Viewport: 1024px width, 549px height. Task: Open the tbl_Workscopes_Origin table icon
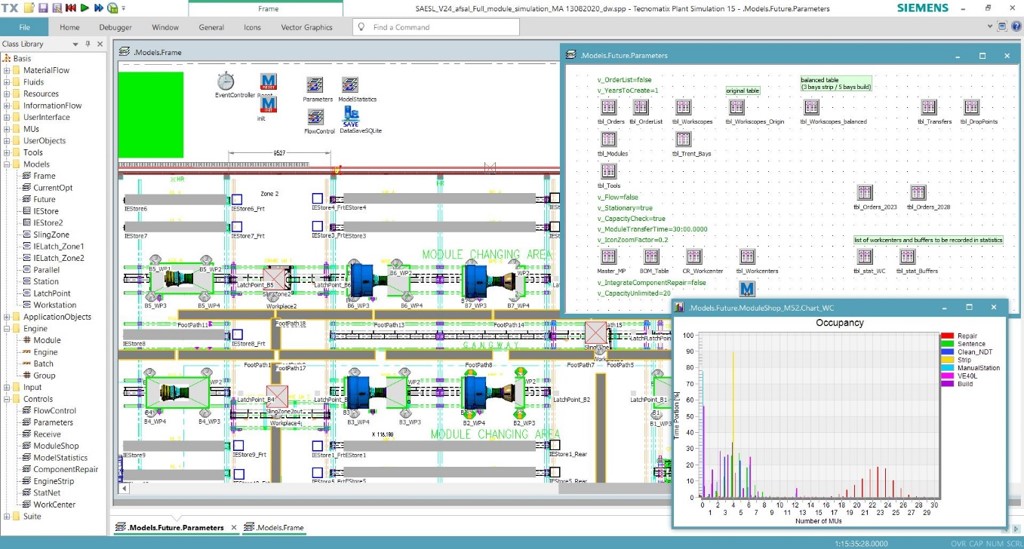(x=737, y=107)
